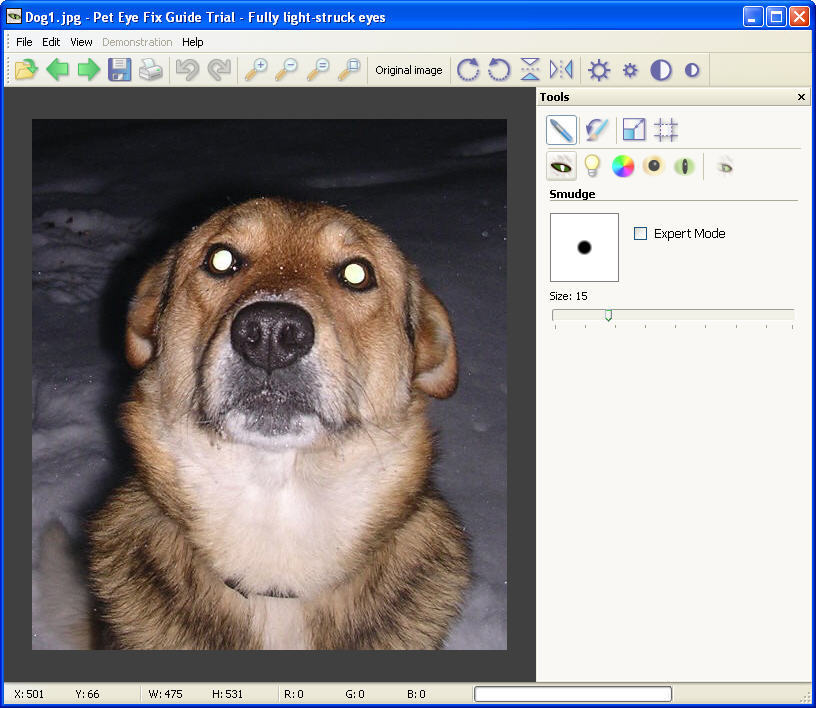Open the Help menu
This screenshot has height=708, width=816.
193,42
